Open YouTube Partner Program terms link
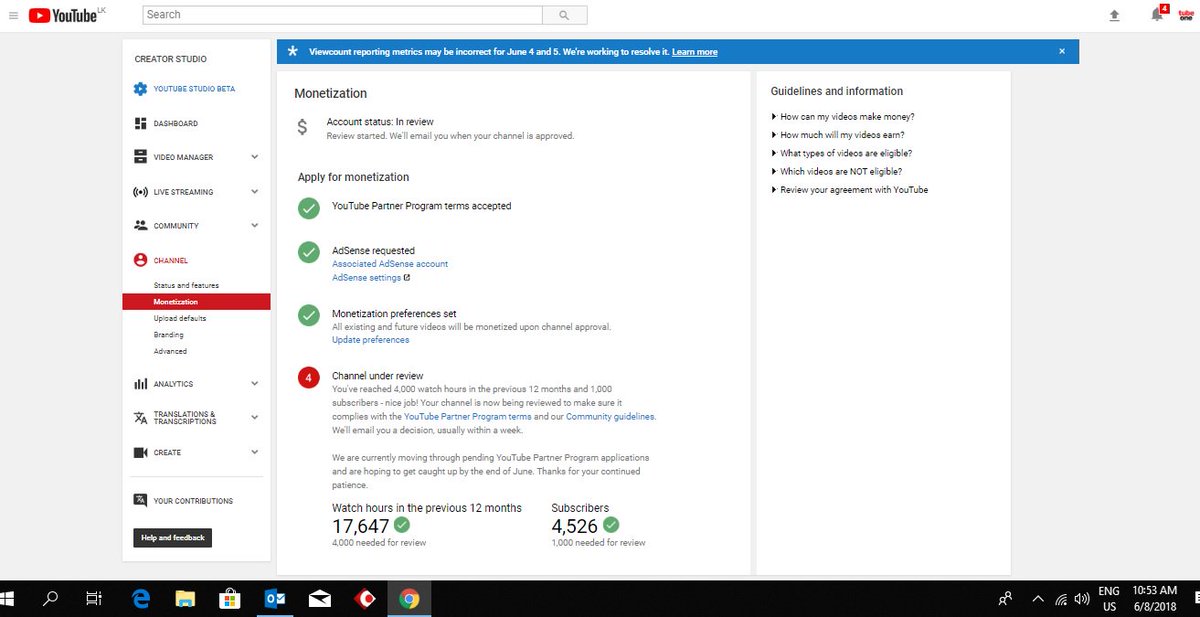The image size is (1200, 617). (468, 416)
